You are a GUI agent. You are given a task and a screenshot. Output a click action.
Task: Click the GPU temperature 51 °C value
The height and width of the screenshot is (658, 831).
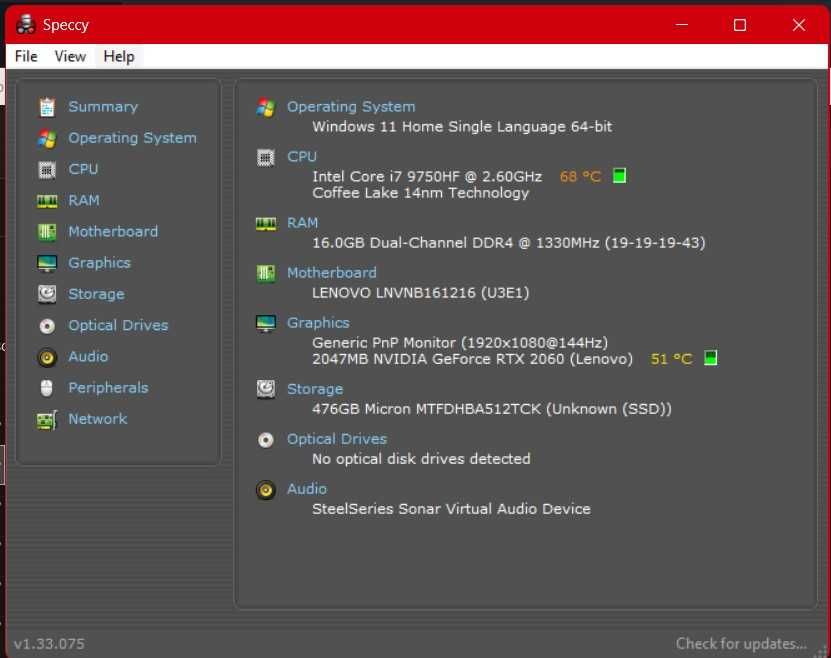click(671, 359)
